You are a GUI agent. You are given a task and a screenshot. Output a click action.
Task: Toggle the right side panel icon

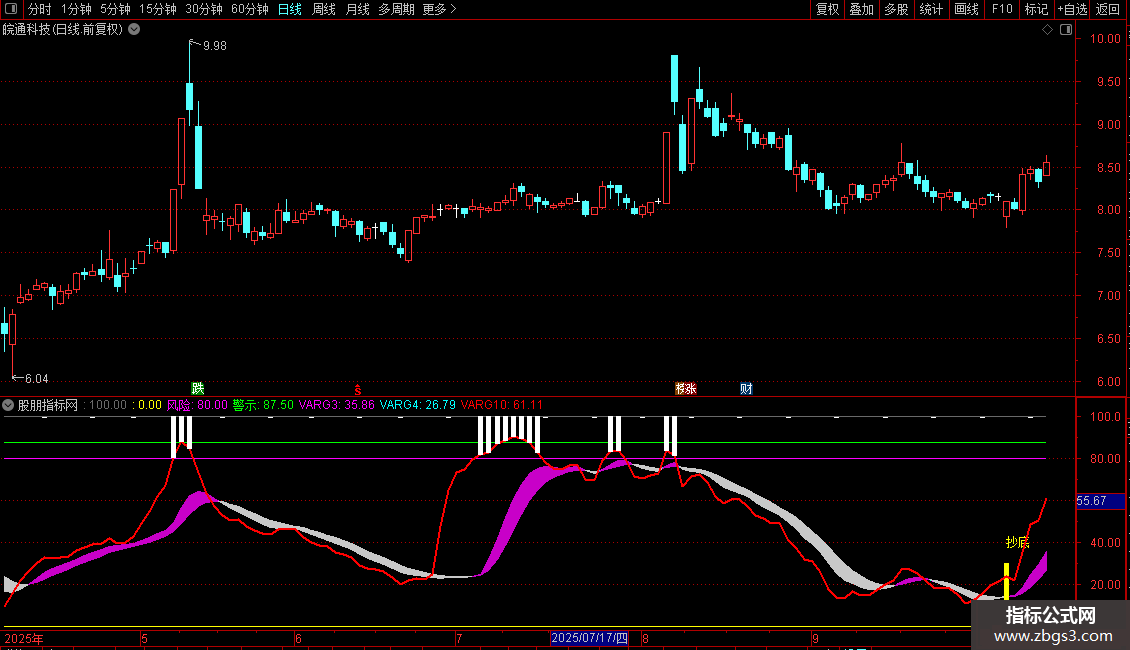[x=1064, y=30]
